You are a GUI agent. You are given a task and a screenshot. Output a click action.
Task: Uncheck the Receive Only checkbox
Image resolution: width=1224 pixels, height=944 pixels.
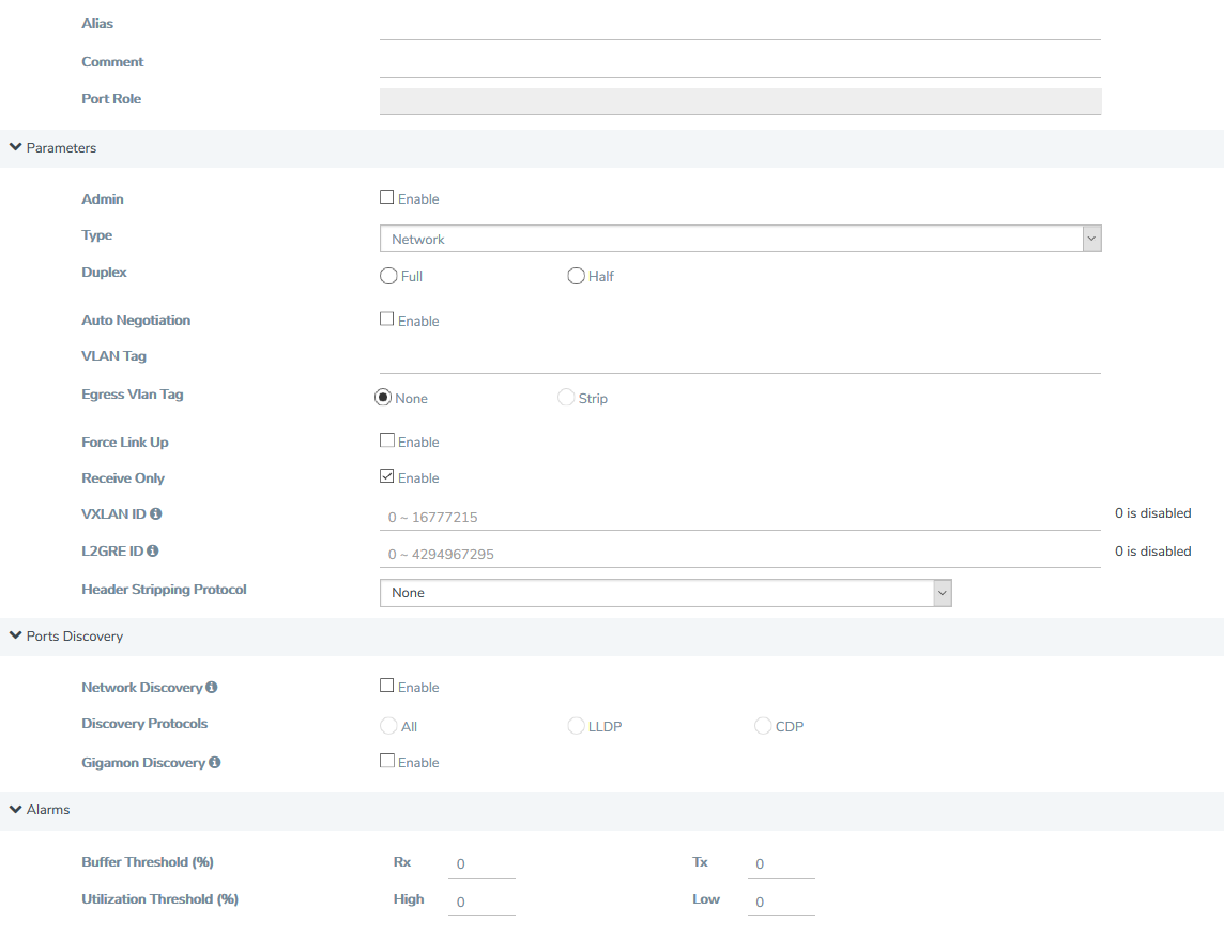tap(387, 477)
